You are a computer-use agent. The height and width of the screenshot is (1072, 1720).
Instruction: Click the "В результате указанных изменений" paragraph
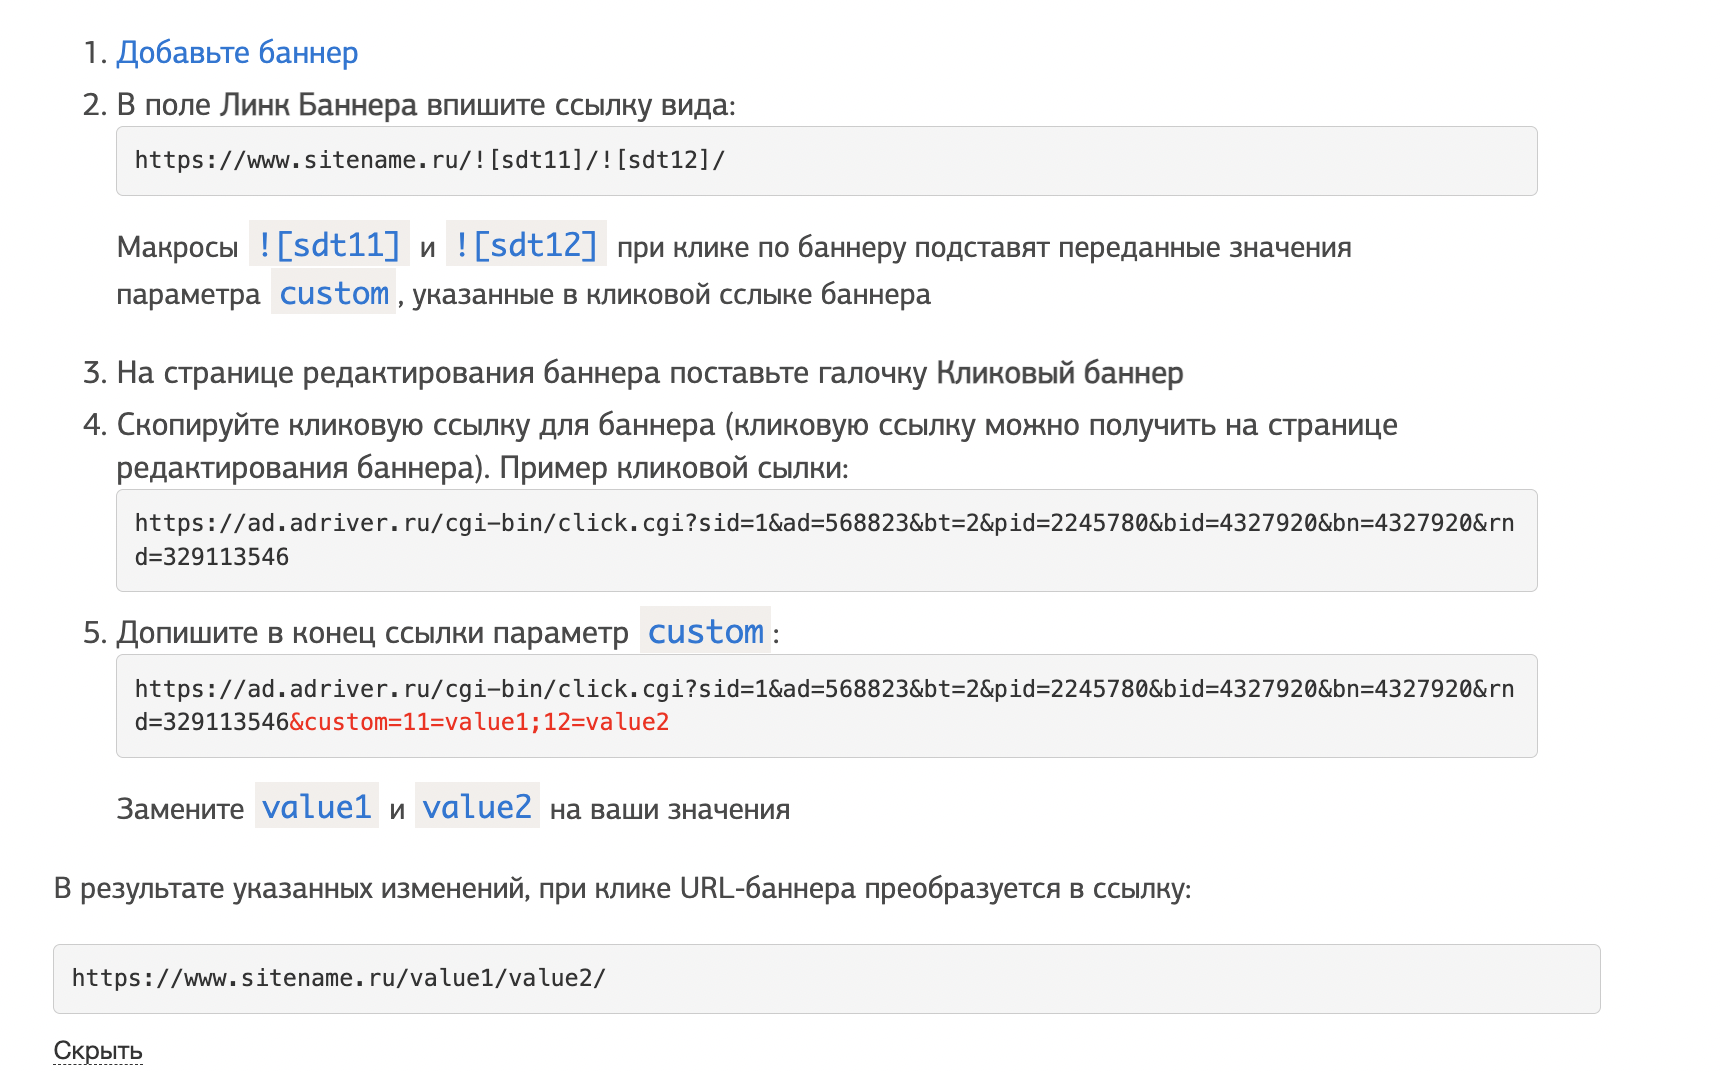pyautogui.click(x=620, y=889)
